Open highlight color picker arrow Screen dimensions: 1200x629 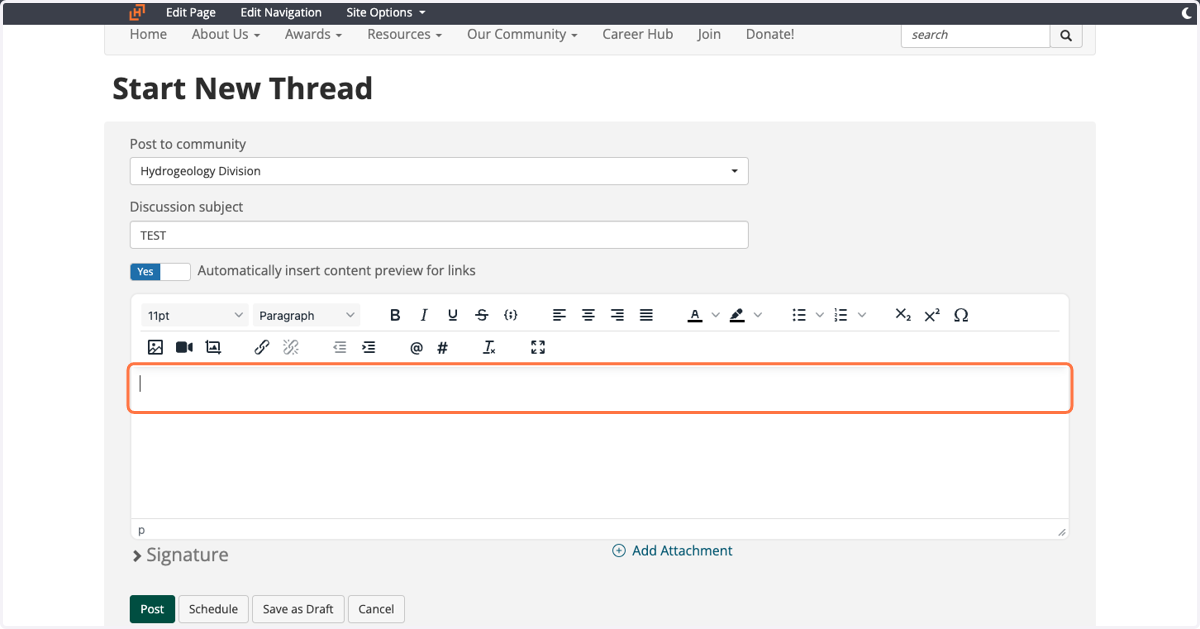[x=757, y=315]
